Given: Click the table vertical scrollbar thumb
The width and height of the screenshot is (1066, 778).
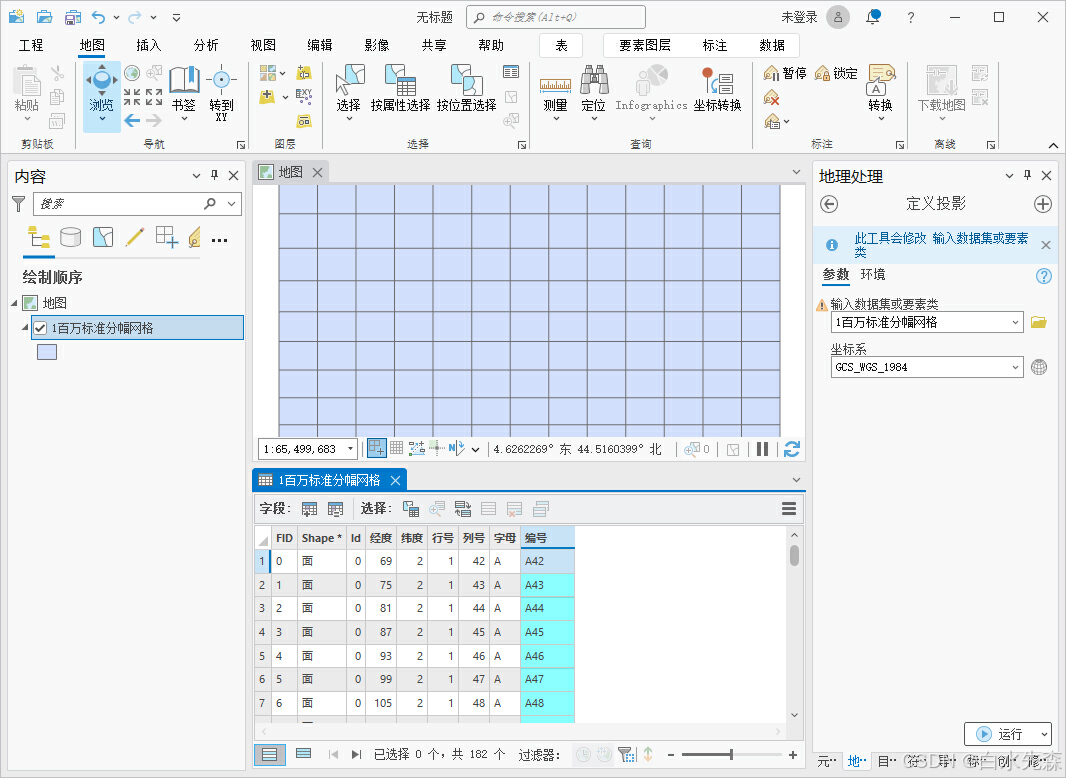Looking at the screenshot, I should [794, 556].
